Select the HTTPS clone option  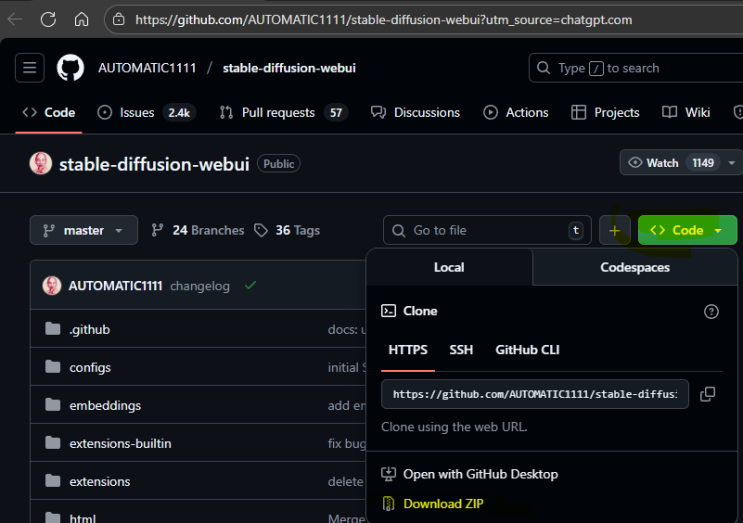point(408,350)
